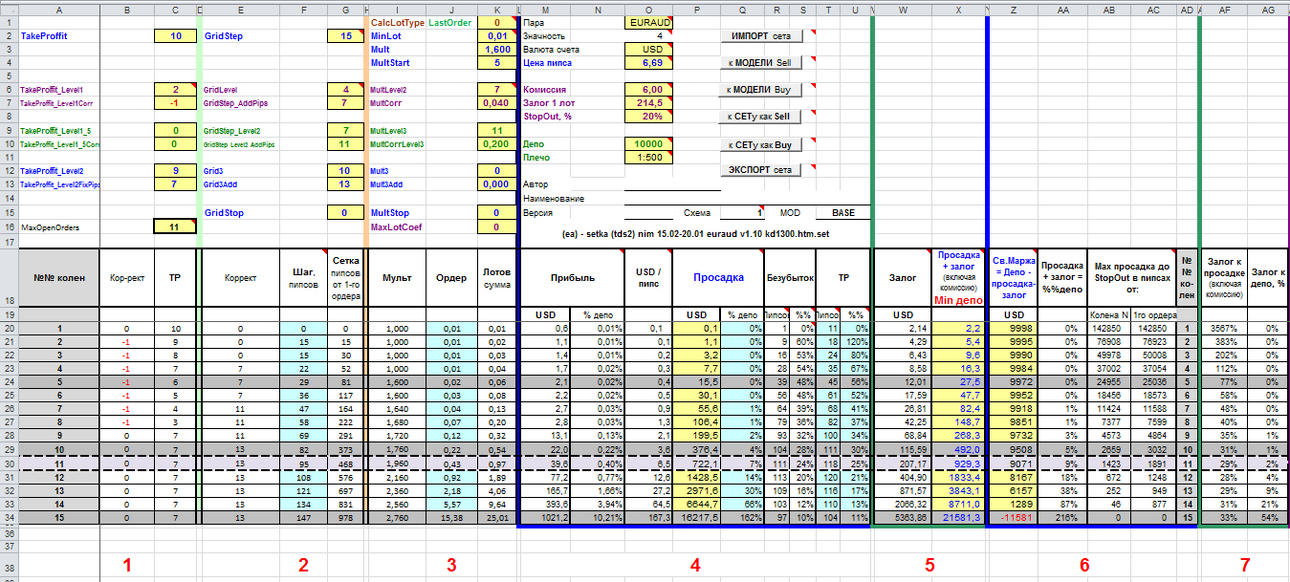
Task: Select the MultCorrLevel3 value cell 0,200
Action: tap(497, 144)
